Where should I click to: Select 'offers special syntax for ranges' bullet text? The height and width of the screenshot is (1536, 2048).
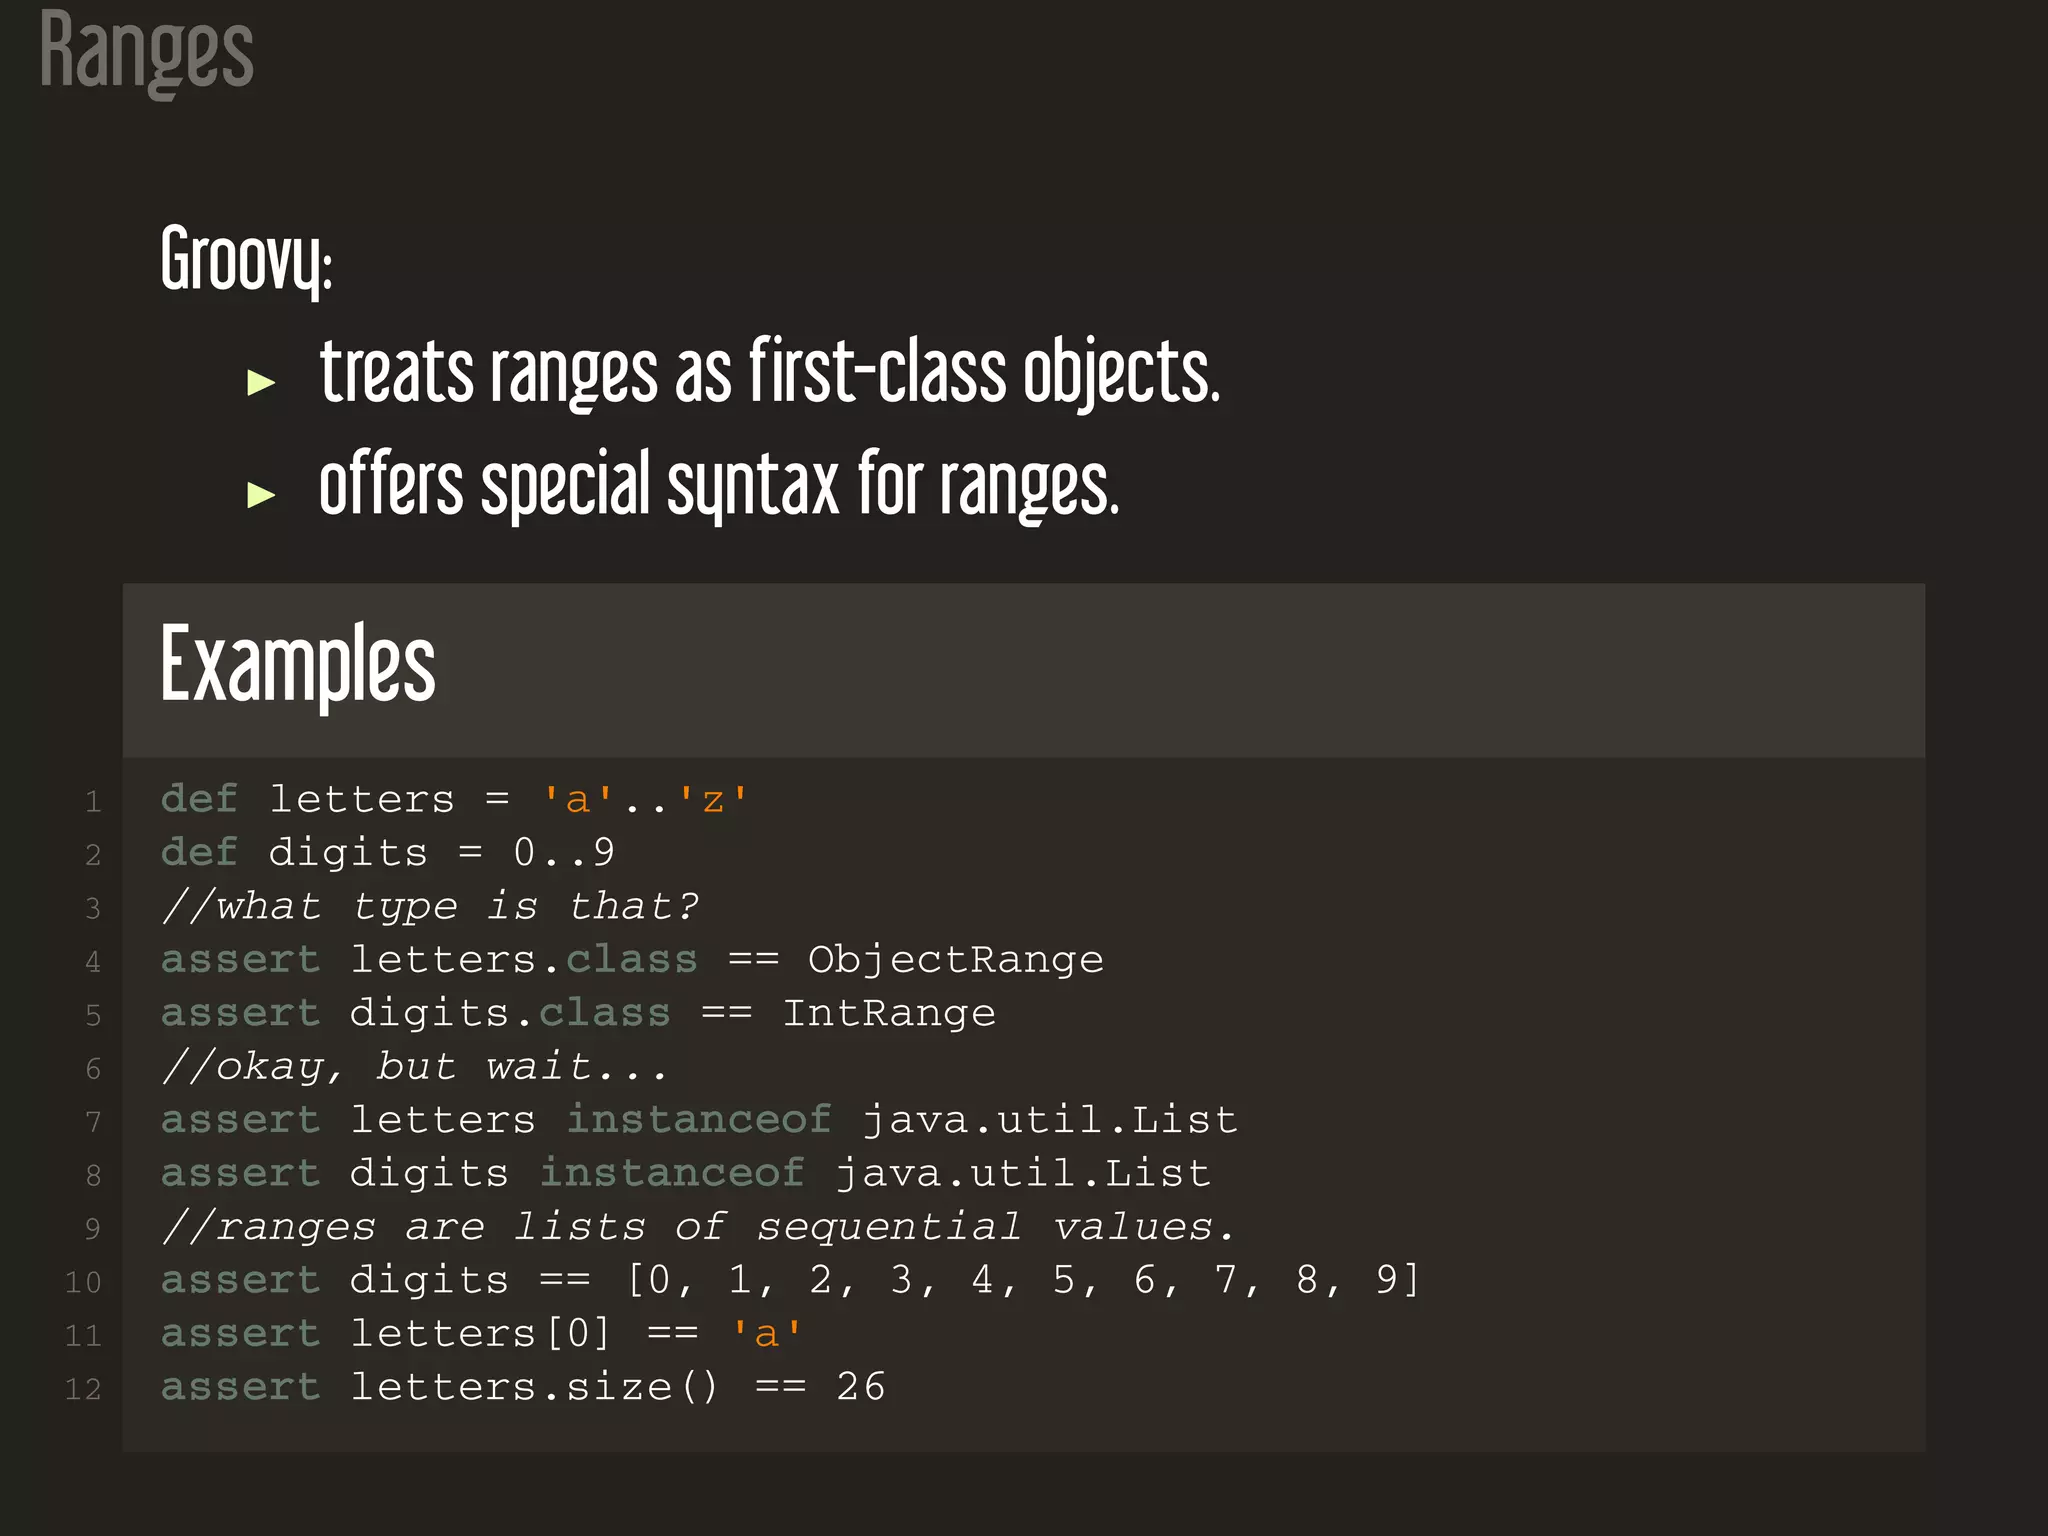(x=718, y=486)
